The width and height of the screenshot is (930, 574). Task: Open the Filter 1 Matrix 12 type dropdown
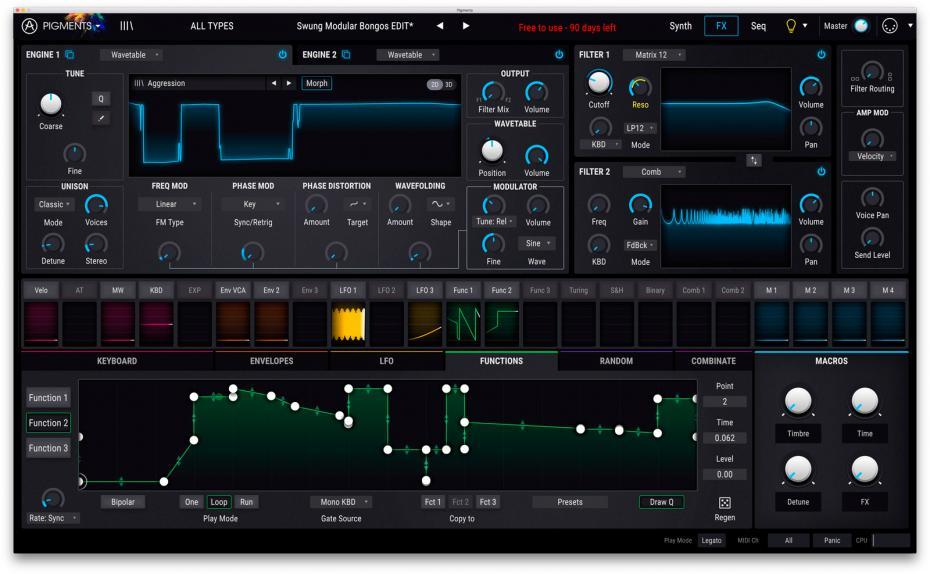(x=653, y=54)
